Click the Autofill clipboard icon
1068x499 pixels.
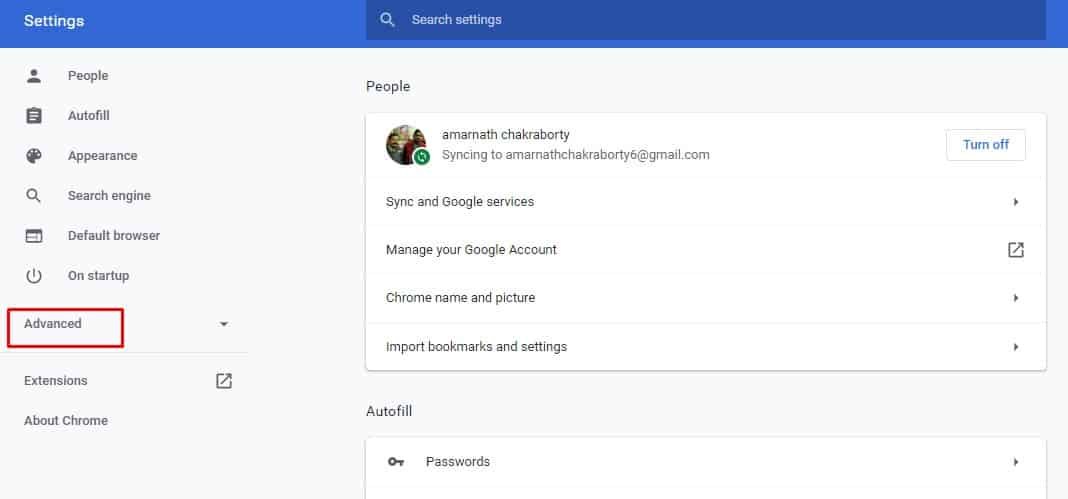point(34,116)
